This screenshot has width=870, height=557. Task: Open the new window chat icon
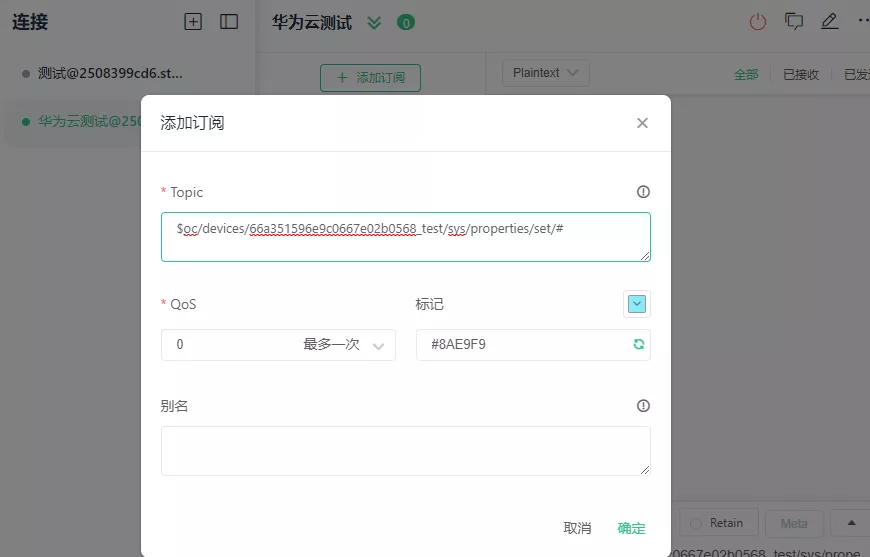click(794, 21)
